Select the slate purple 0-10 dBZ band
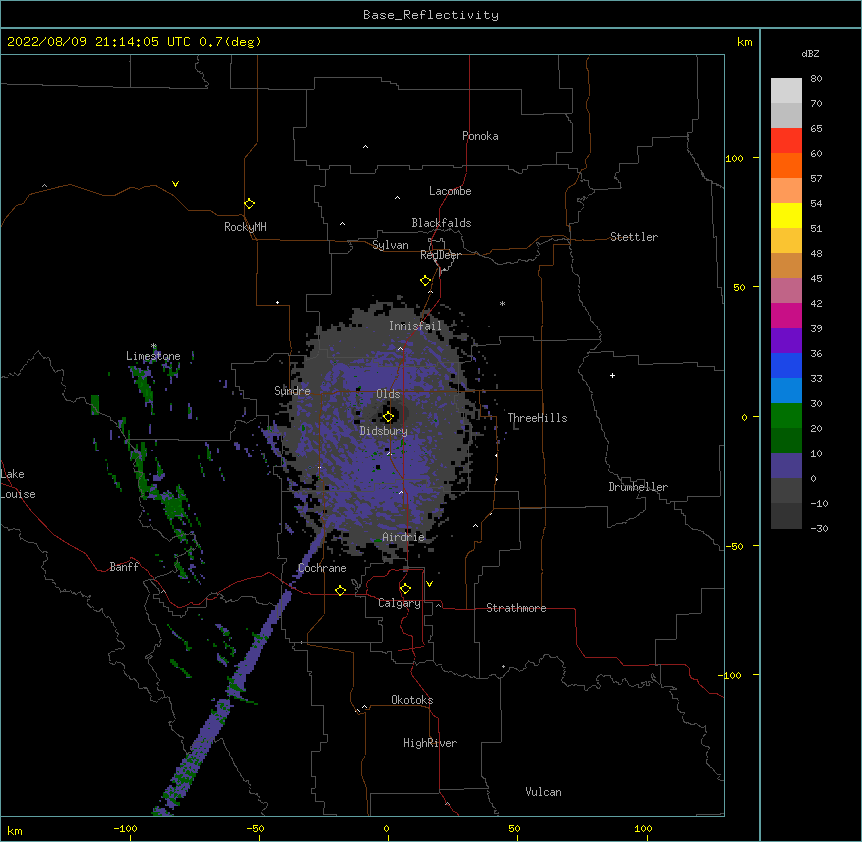 point(786,466)
